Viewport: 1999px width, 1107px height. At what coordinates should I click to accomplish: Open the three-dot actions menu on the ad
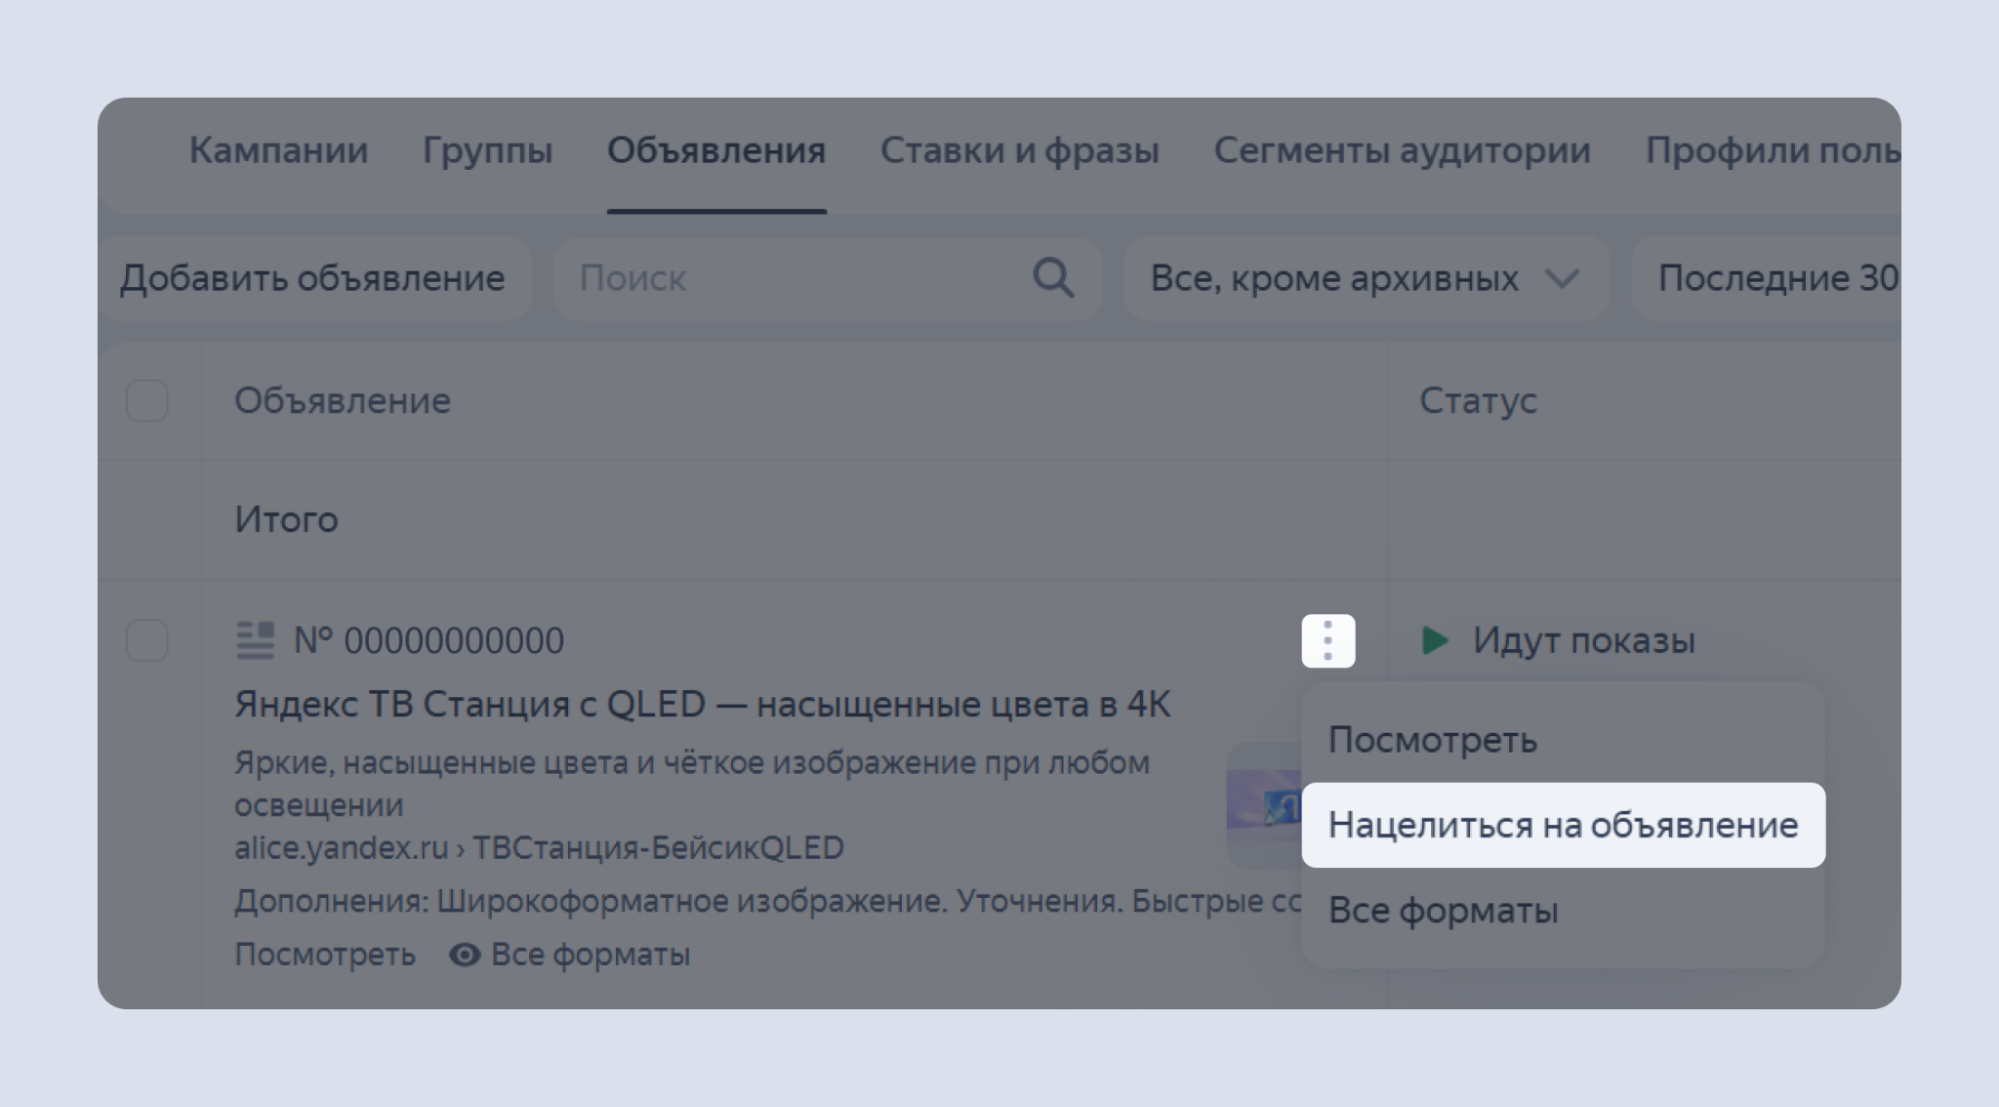1327,641
